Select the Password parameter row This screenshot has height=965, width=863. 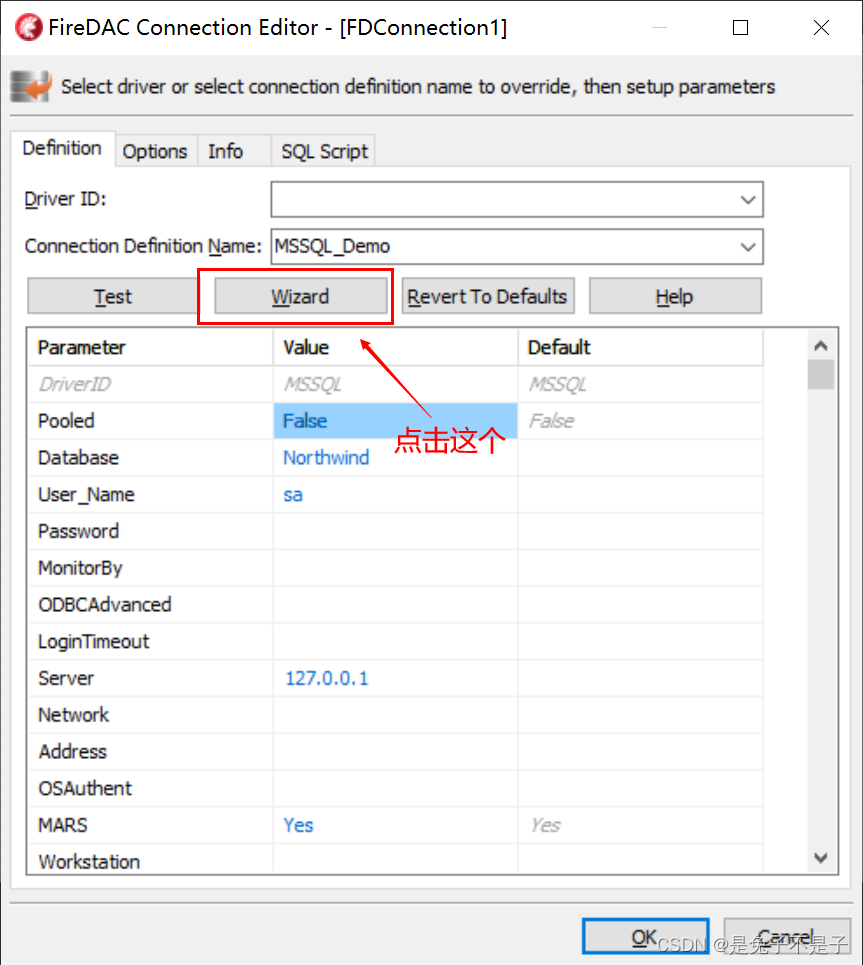click(150, 531)
